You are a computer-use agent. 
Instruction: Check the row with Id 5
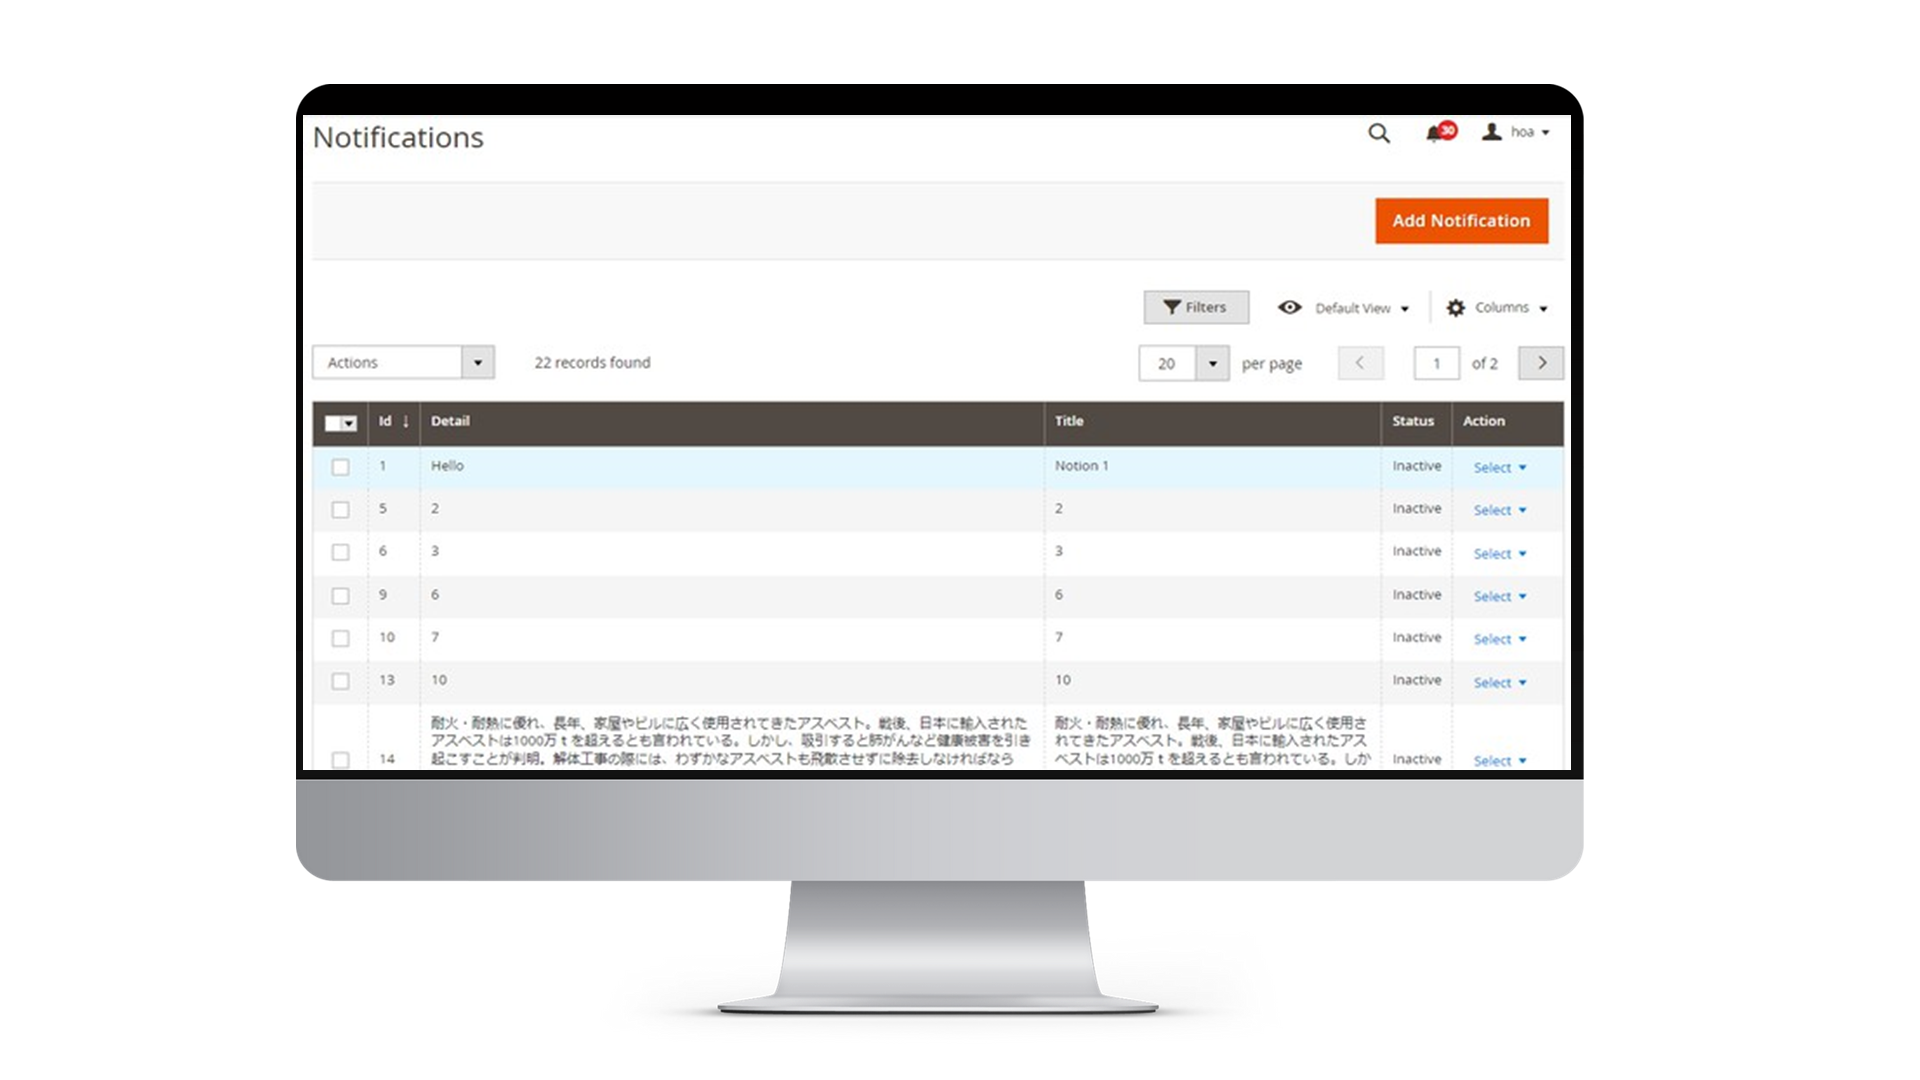pyautogui.click(x=341, y=510)
